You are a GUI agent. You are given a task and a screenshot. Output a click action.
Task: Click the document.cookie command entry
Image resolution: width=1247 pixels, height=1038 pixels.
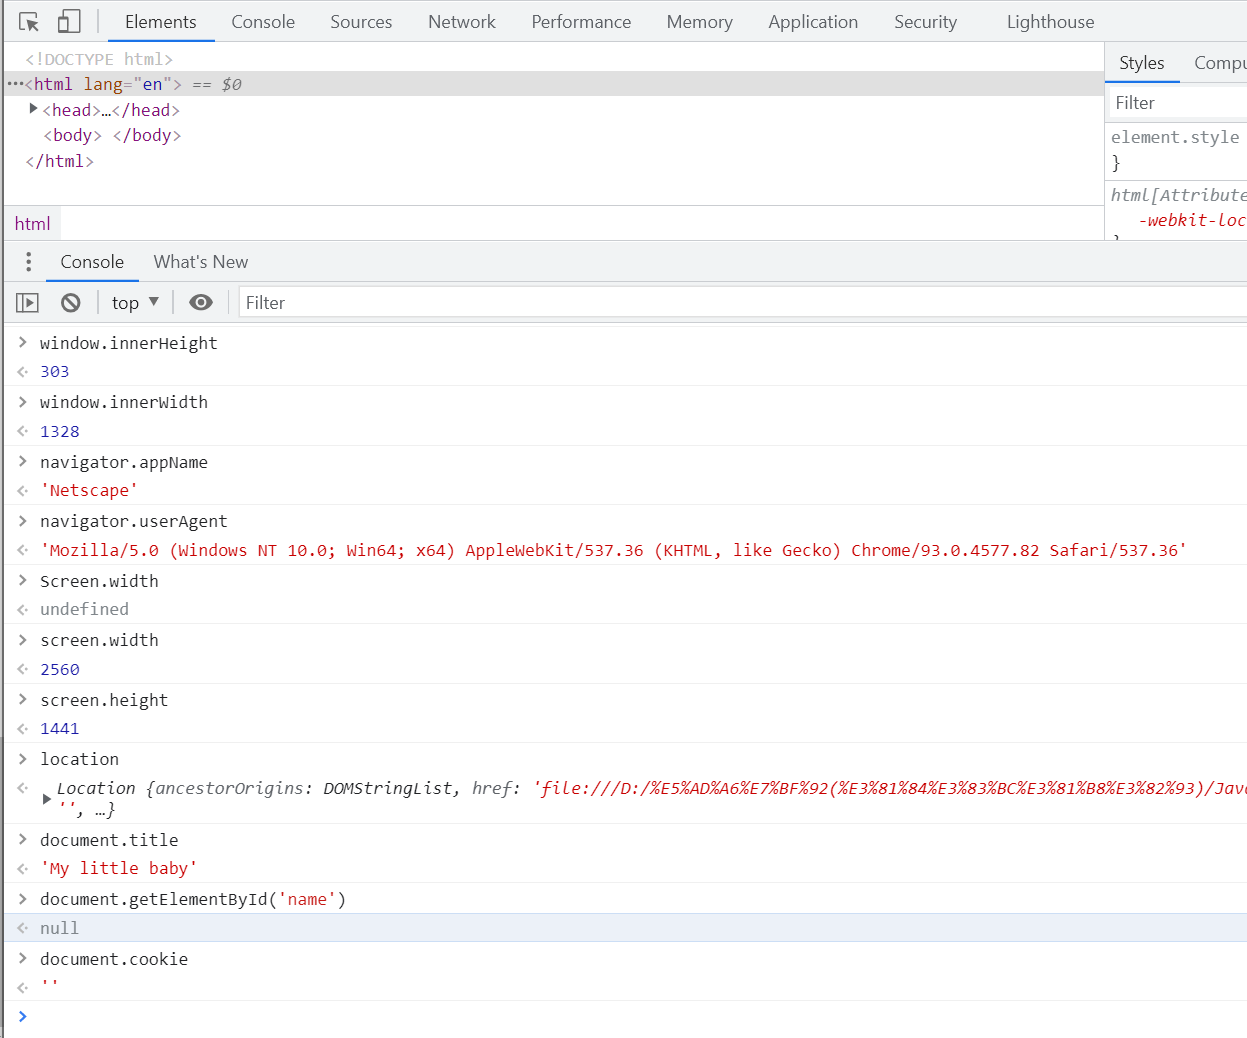(x=114, y=959)
